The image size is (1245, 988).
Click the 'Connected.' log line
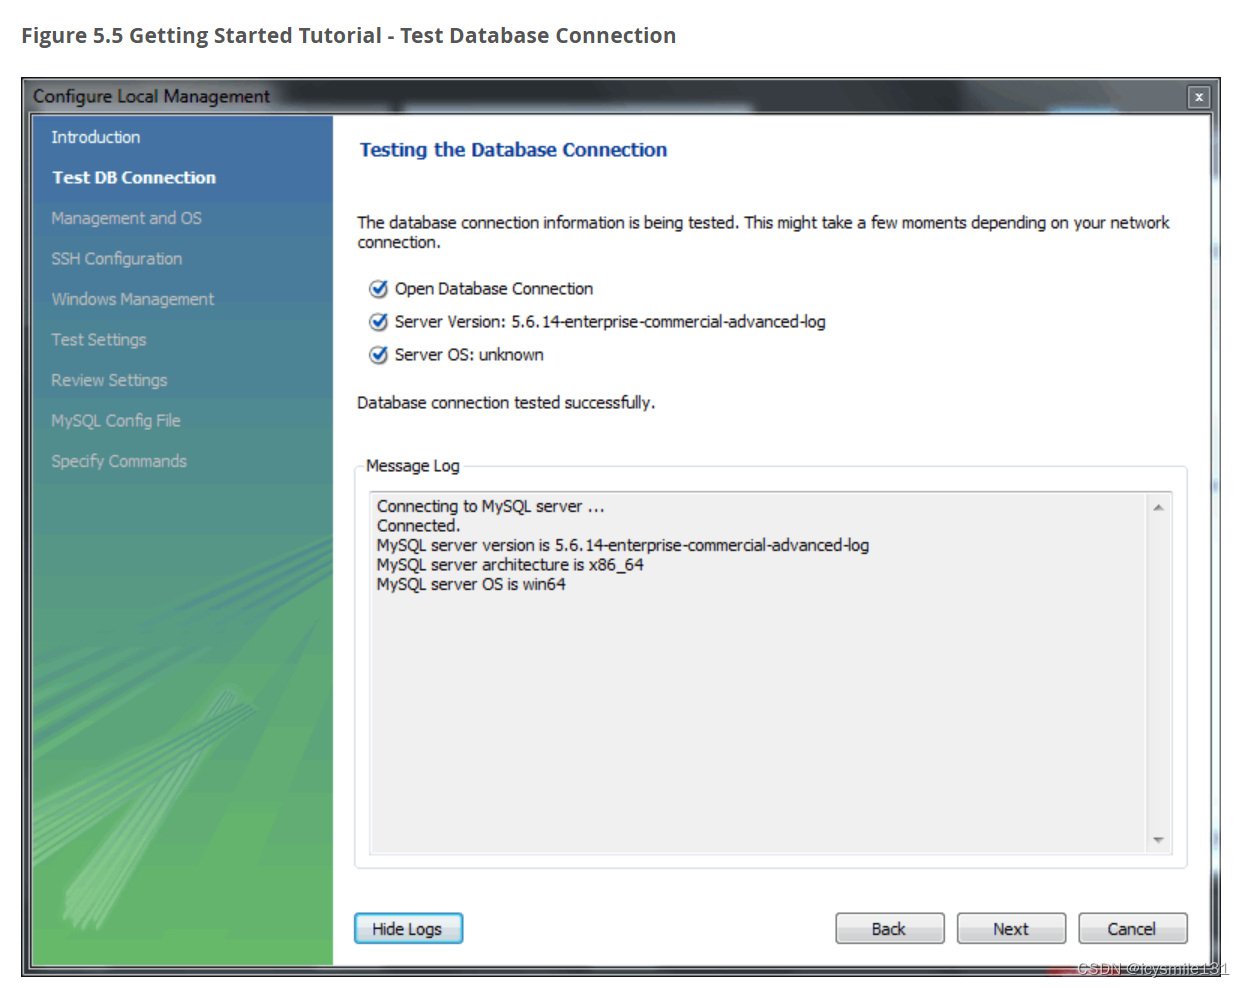point(418,526)
